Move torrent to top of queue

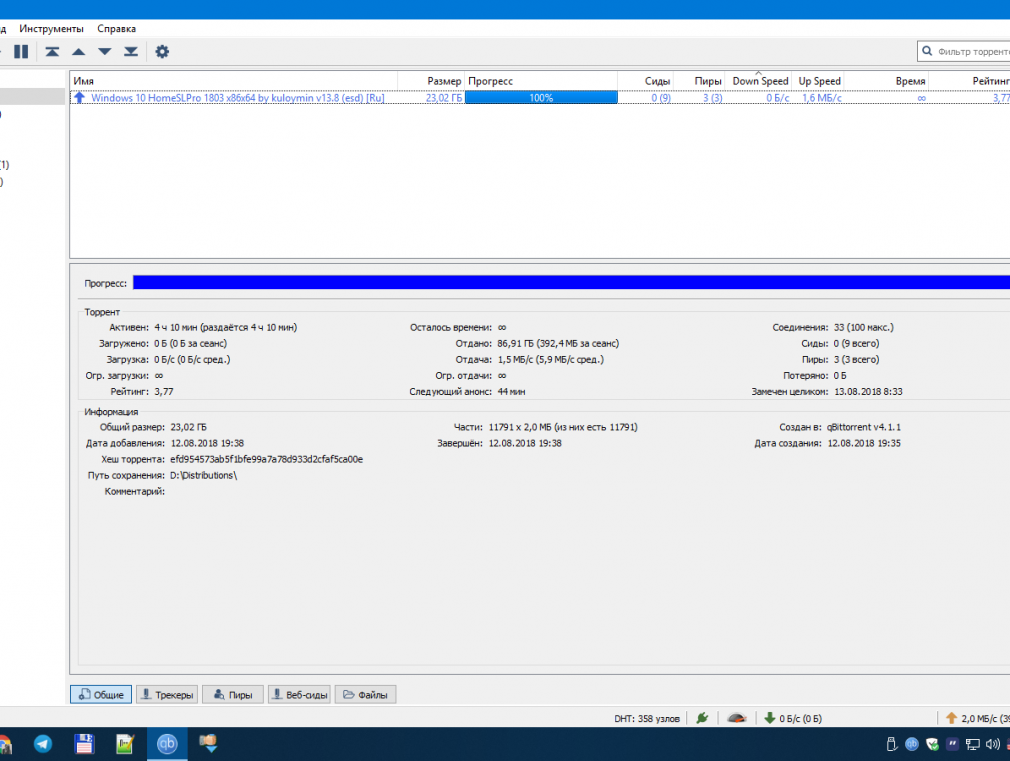(x=52, y=52)
